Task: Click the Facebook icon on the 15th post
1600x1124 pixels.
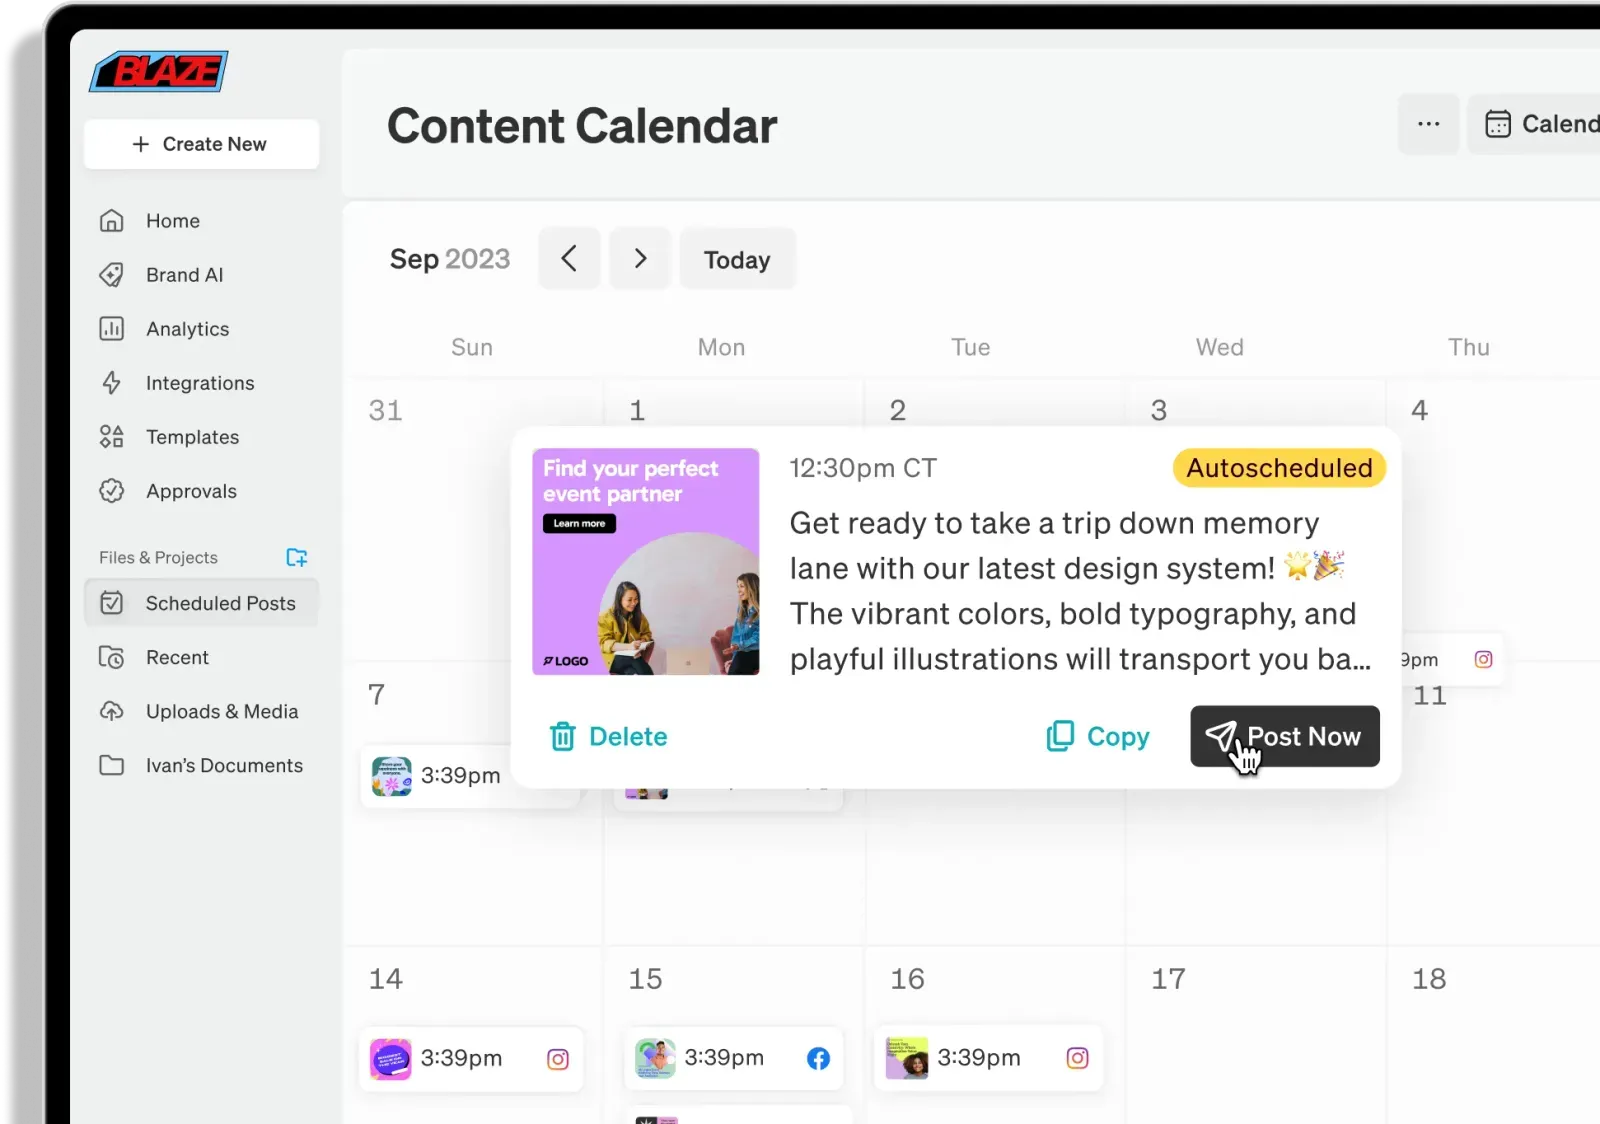Action: pyautogui.click(x=818, y=1059)
